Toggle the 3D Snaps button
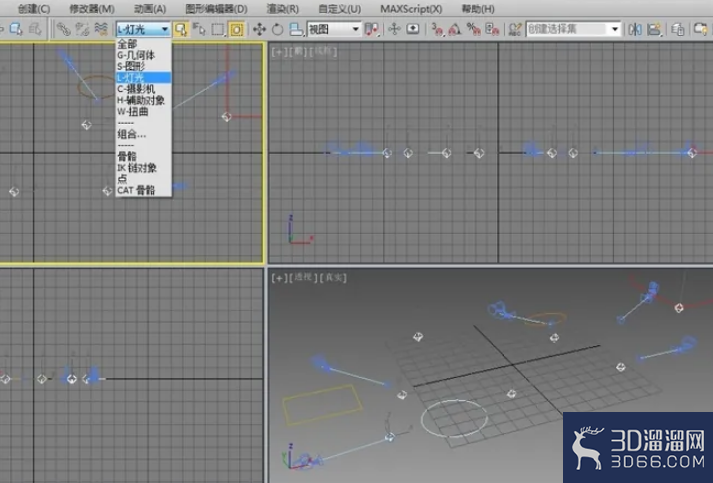The width and height of the screenshot is (713, 483). pos(437,30)
